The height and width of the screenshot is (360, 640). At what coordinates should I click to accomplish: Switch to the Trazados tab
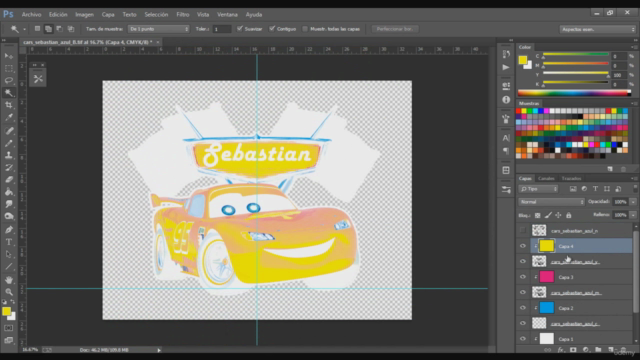coord(571,178)
